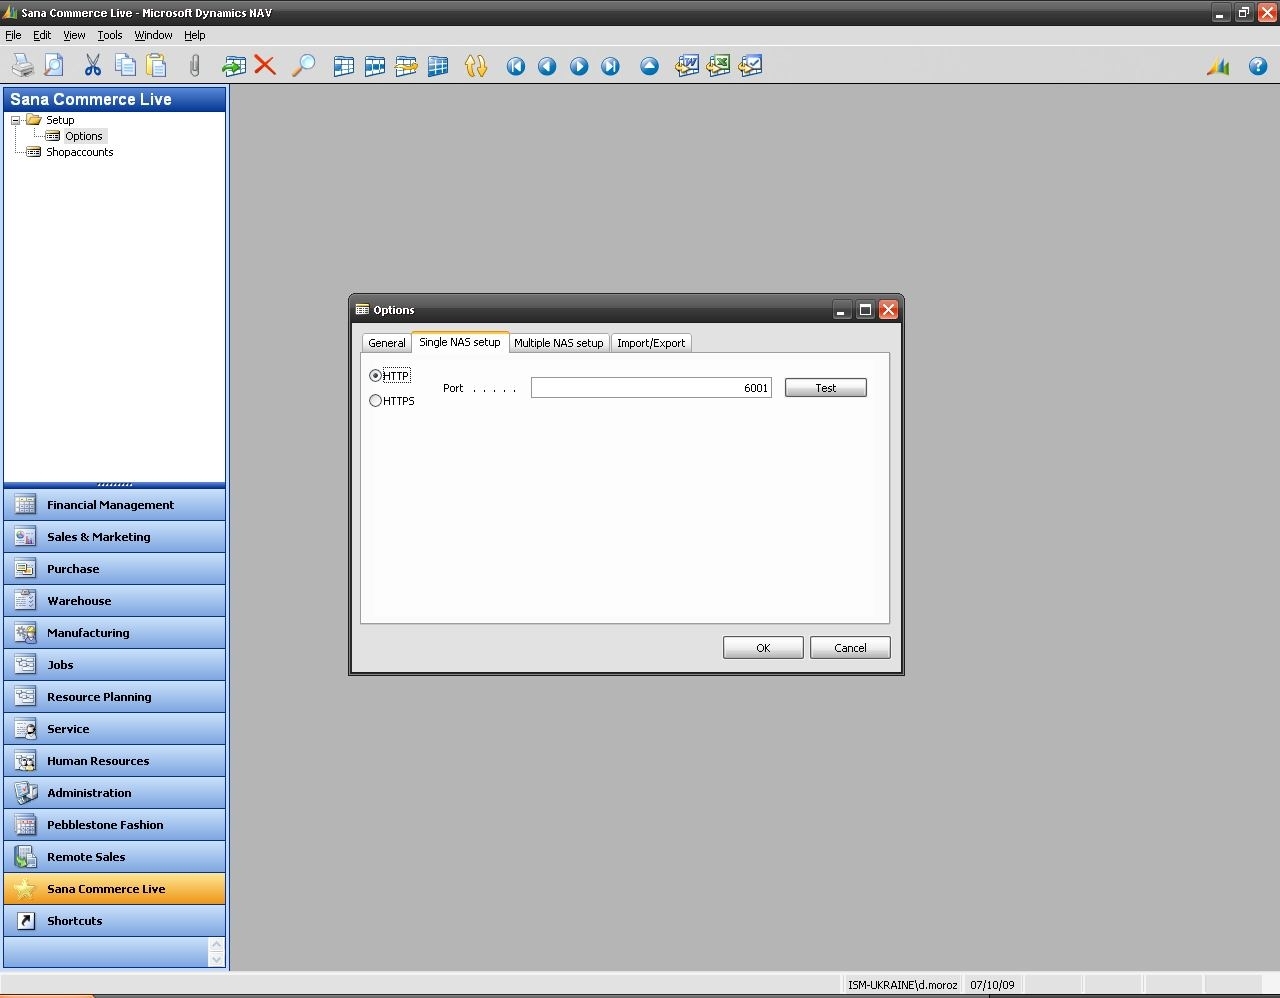This screenshot has height=998, width=1280.
Task: Open the Financial Management menu
Action: (114, 505)
